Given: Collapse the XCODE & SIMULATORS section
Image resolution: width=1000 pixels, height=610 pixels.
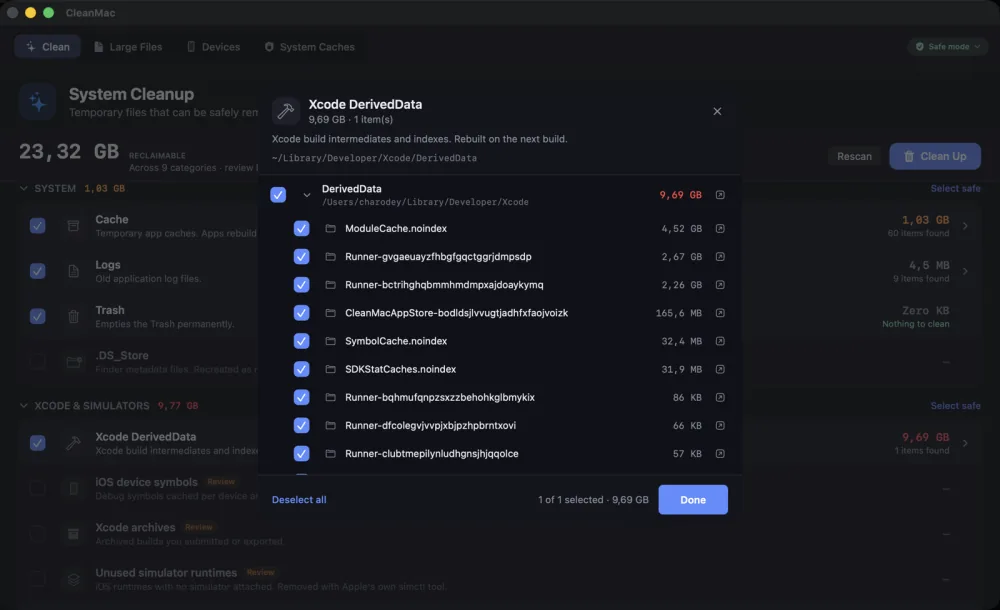Looking at the screenshot, I should tap(24, 406).
